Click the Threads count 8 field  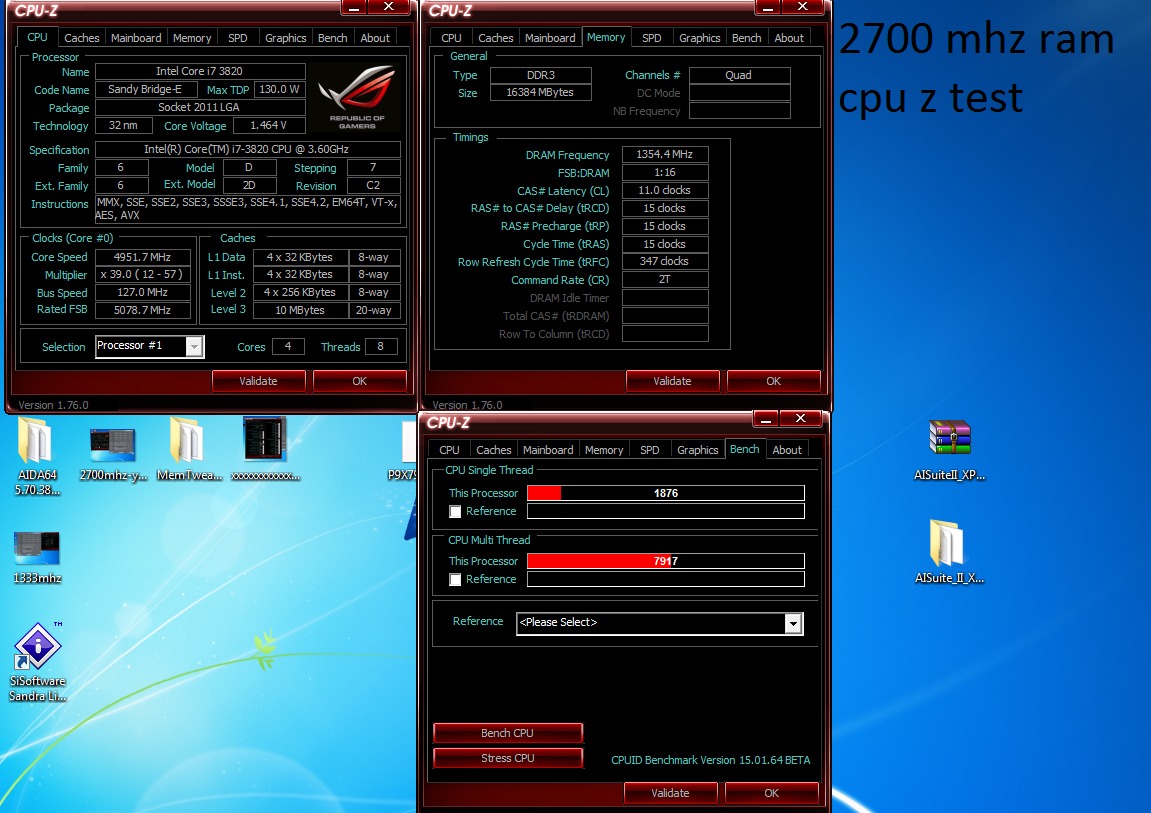tap(380, 346)
